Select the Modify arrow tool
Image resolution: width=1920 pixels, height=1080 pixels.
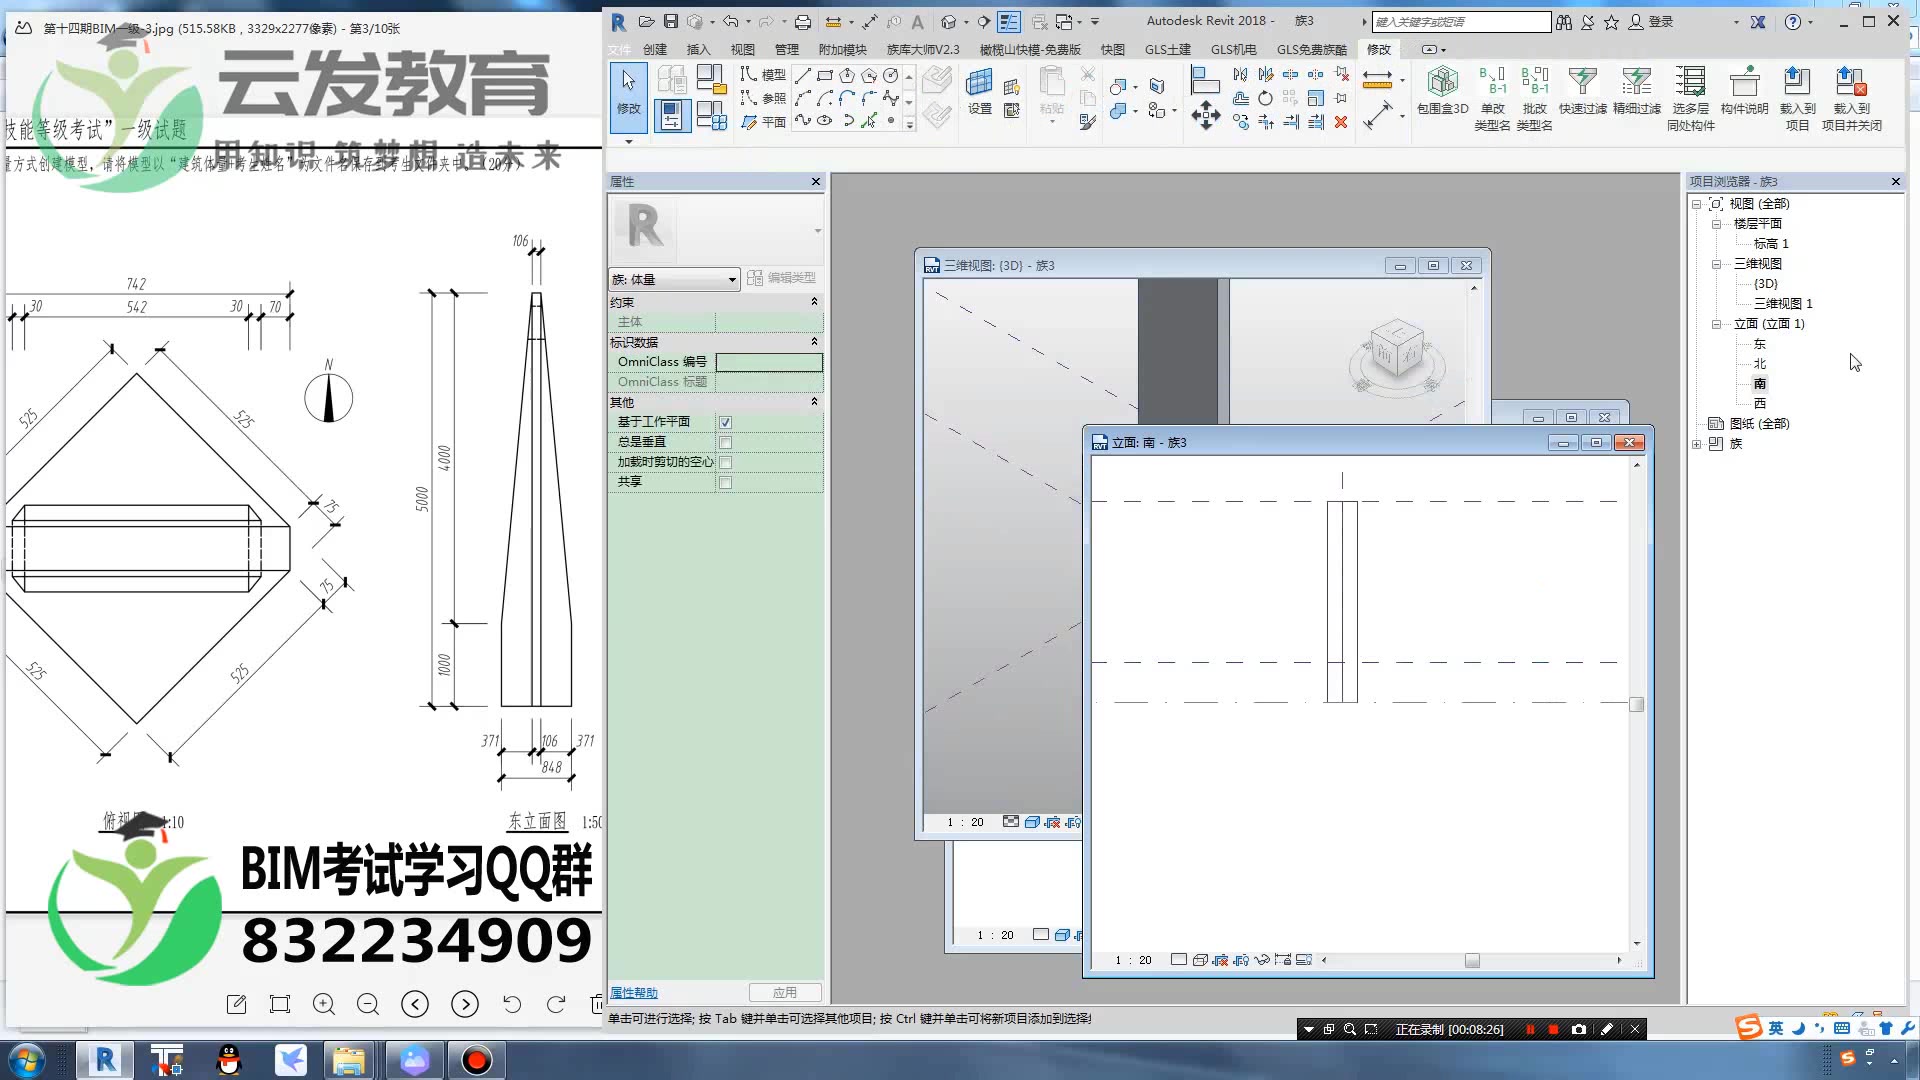[628, 90]
